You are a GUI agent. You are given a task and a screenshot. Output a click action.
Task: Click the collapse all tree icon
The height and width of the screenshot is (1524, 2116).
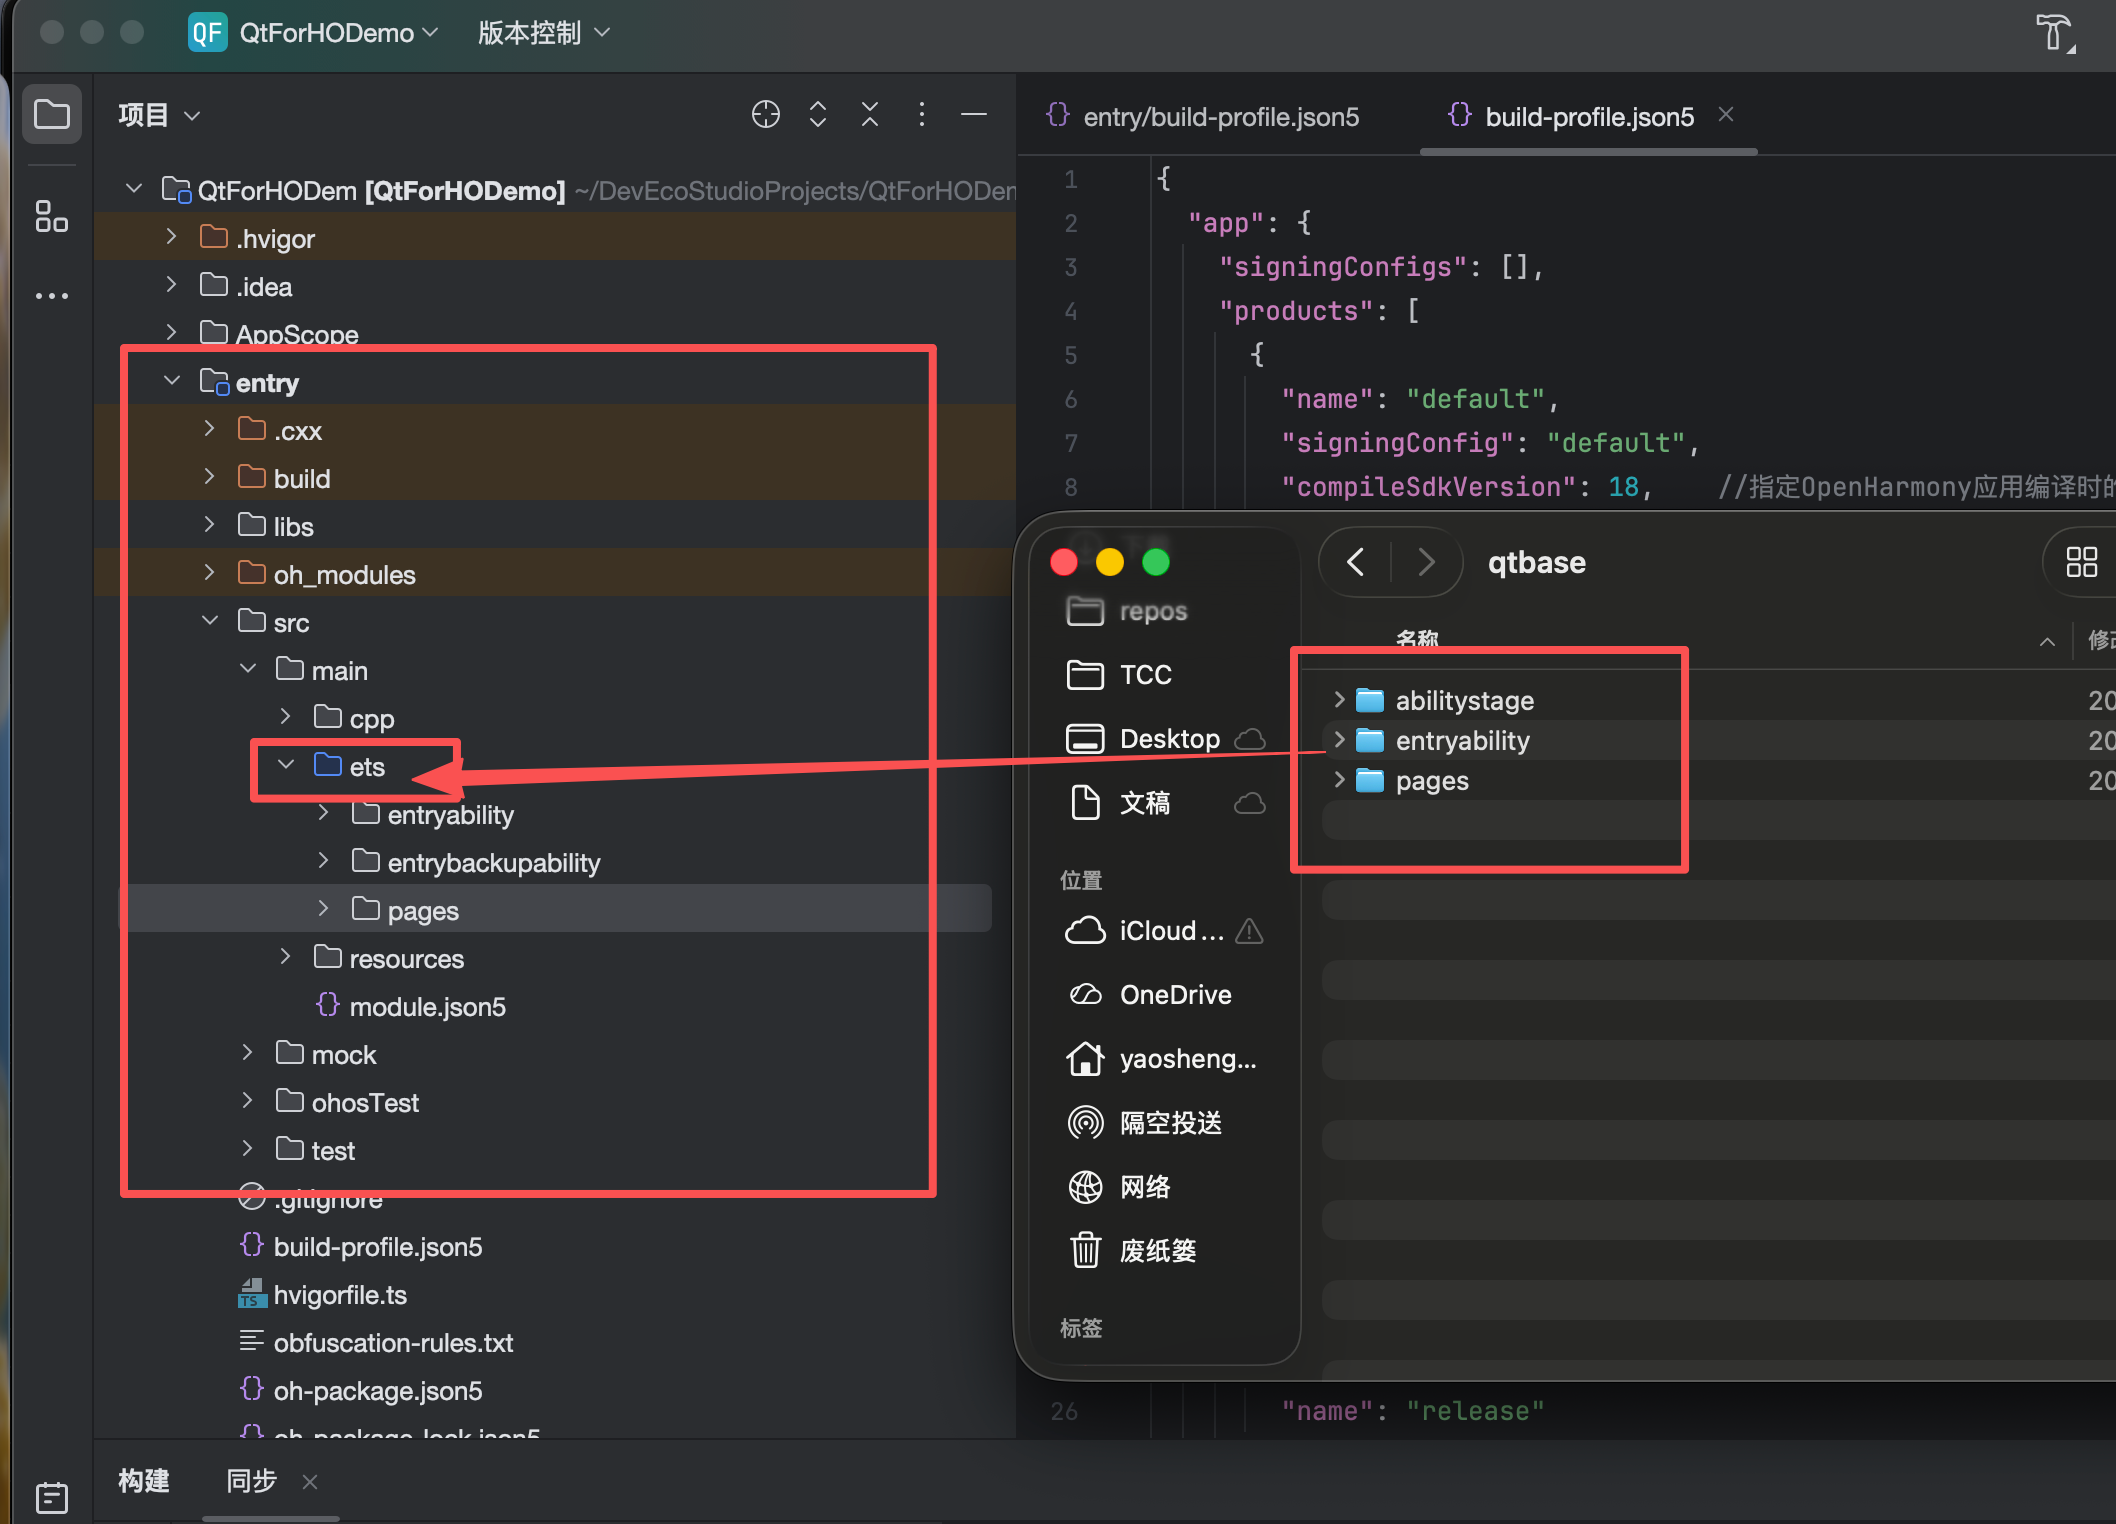tap(869, 114)
